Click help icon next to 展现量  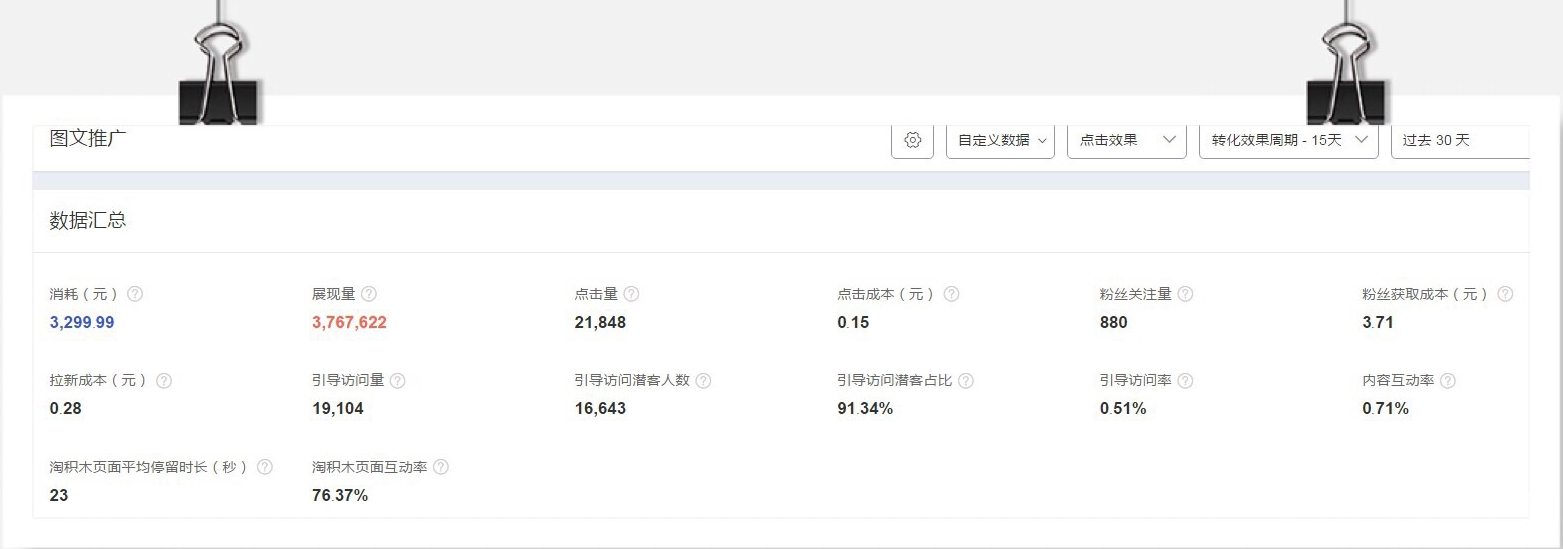coord(368,294)
